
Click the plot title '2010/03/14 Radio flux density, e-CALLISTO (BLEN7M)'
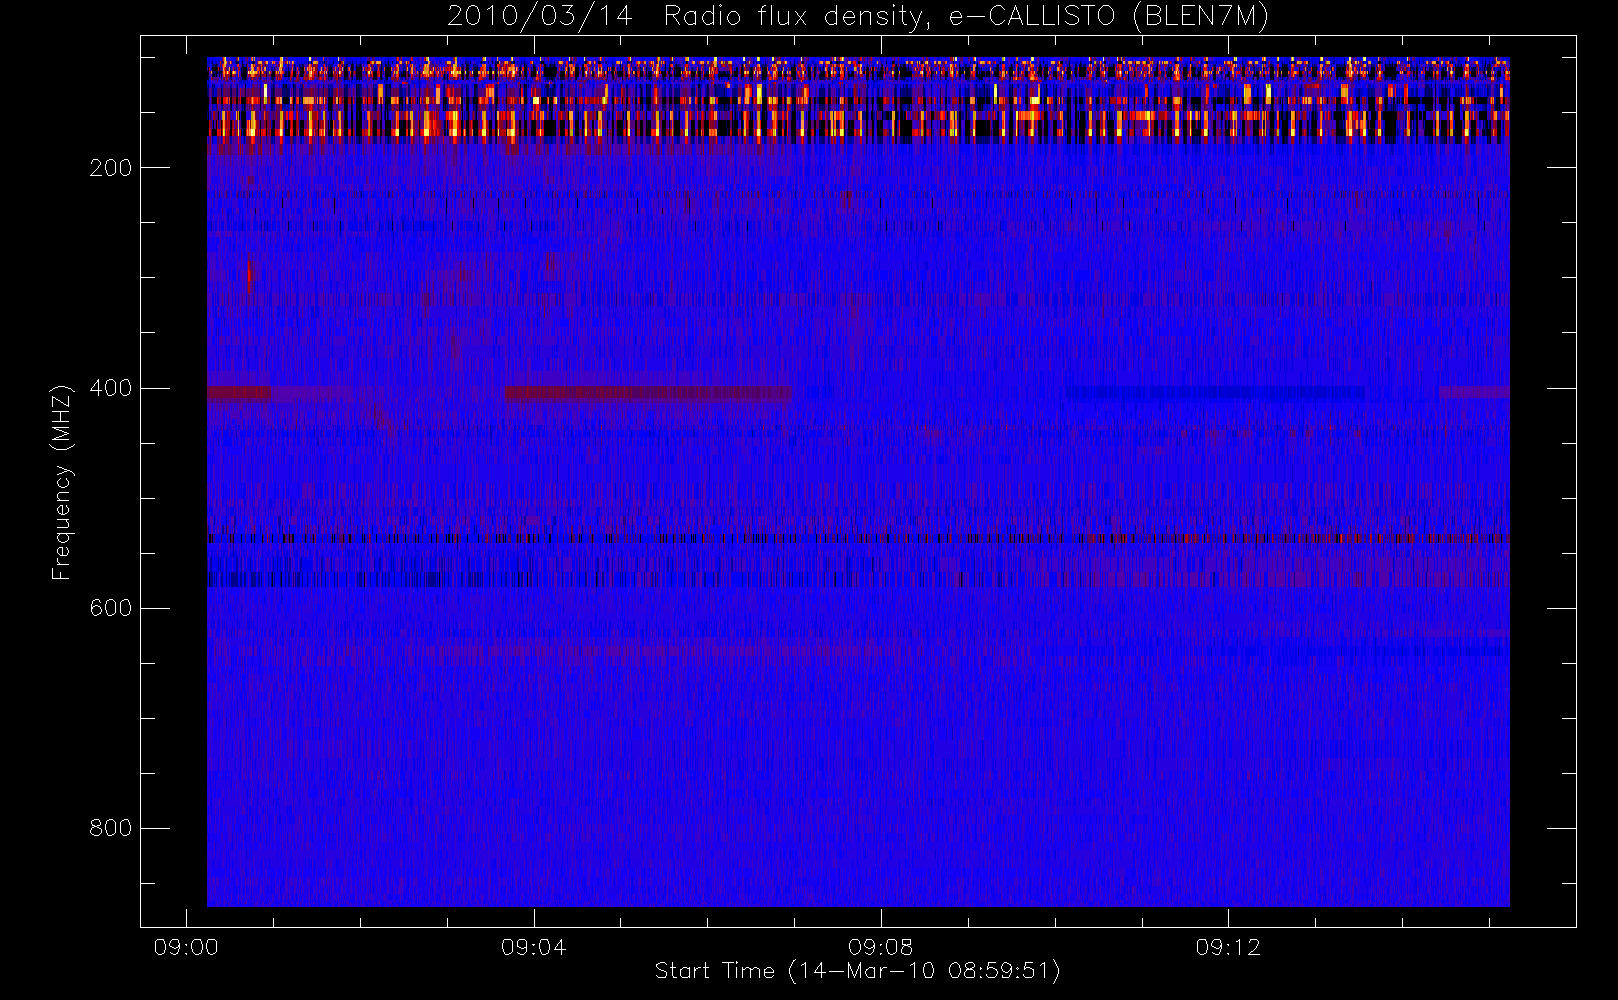point(858,16)
